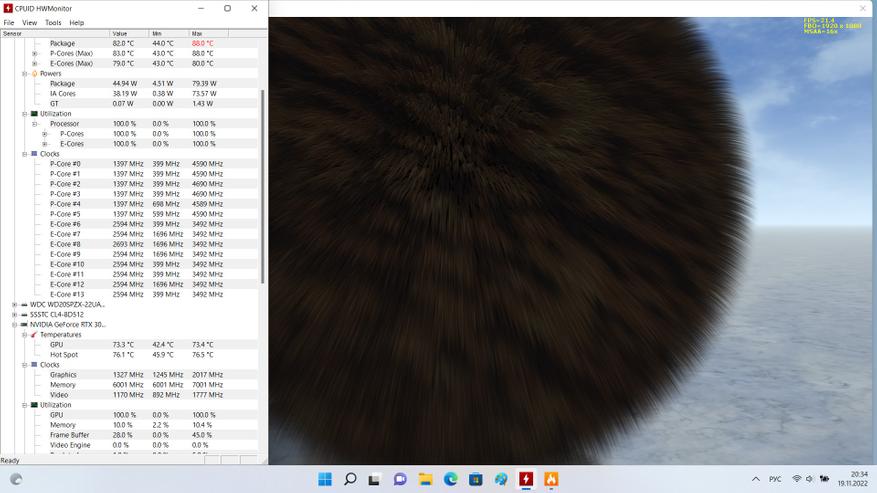Expand the P-Cores utilization node
877x493 pixels.
coord(45,134)
